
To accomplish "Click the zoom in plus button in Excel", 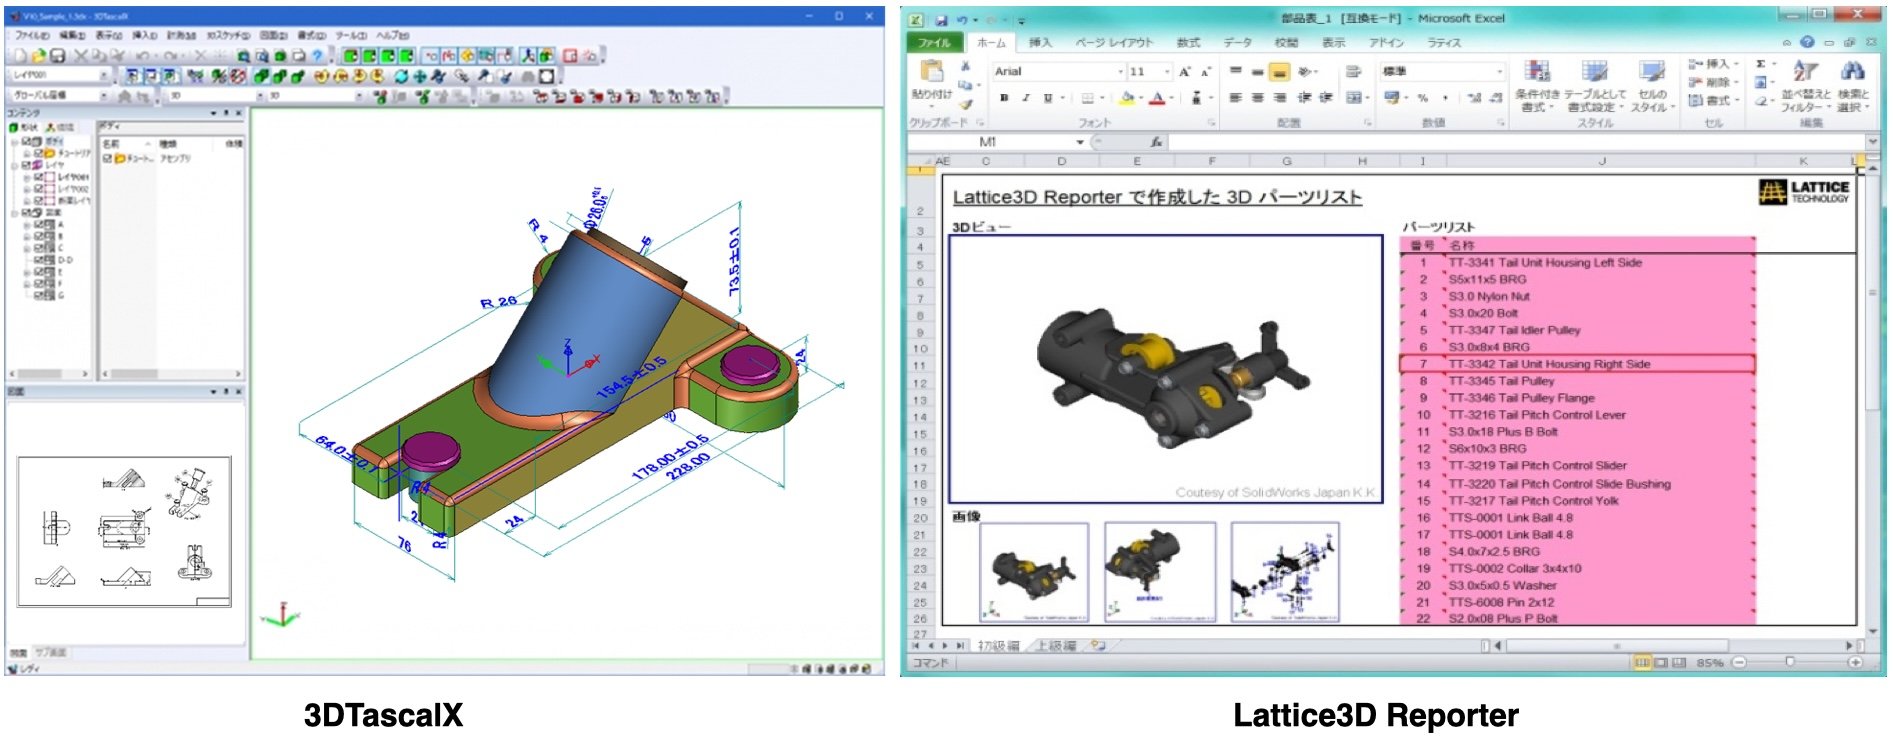I will click(x=1855, y=662).
